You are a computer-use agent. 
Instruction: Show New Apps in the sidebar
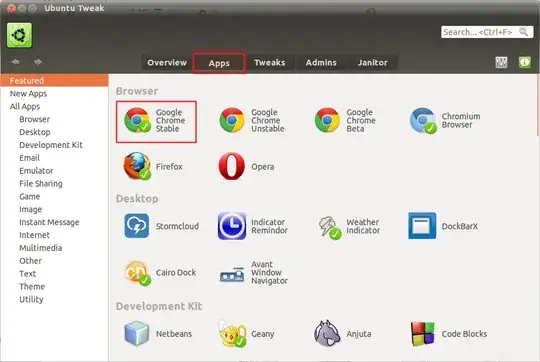(x=28, y=94)
